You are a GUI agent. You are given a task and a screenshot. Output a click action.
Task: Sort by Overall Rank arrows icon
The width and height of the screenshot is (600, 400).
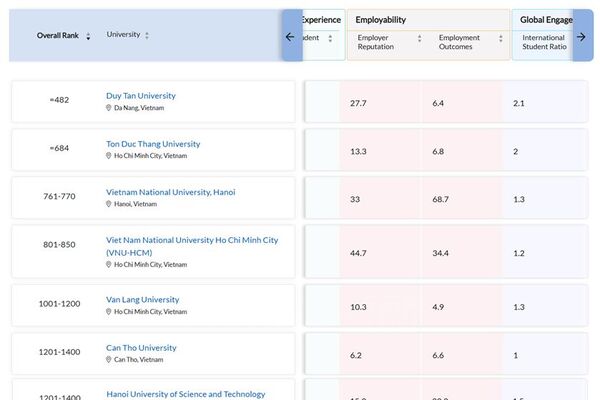tap(88, 36)
